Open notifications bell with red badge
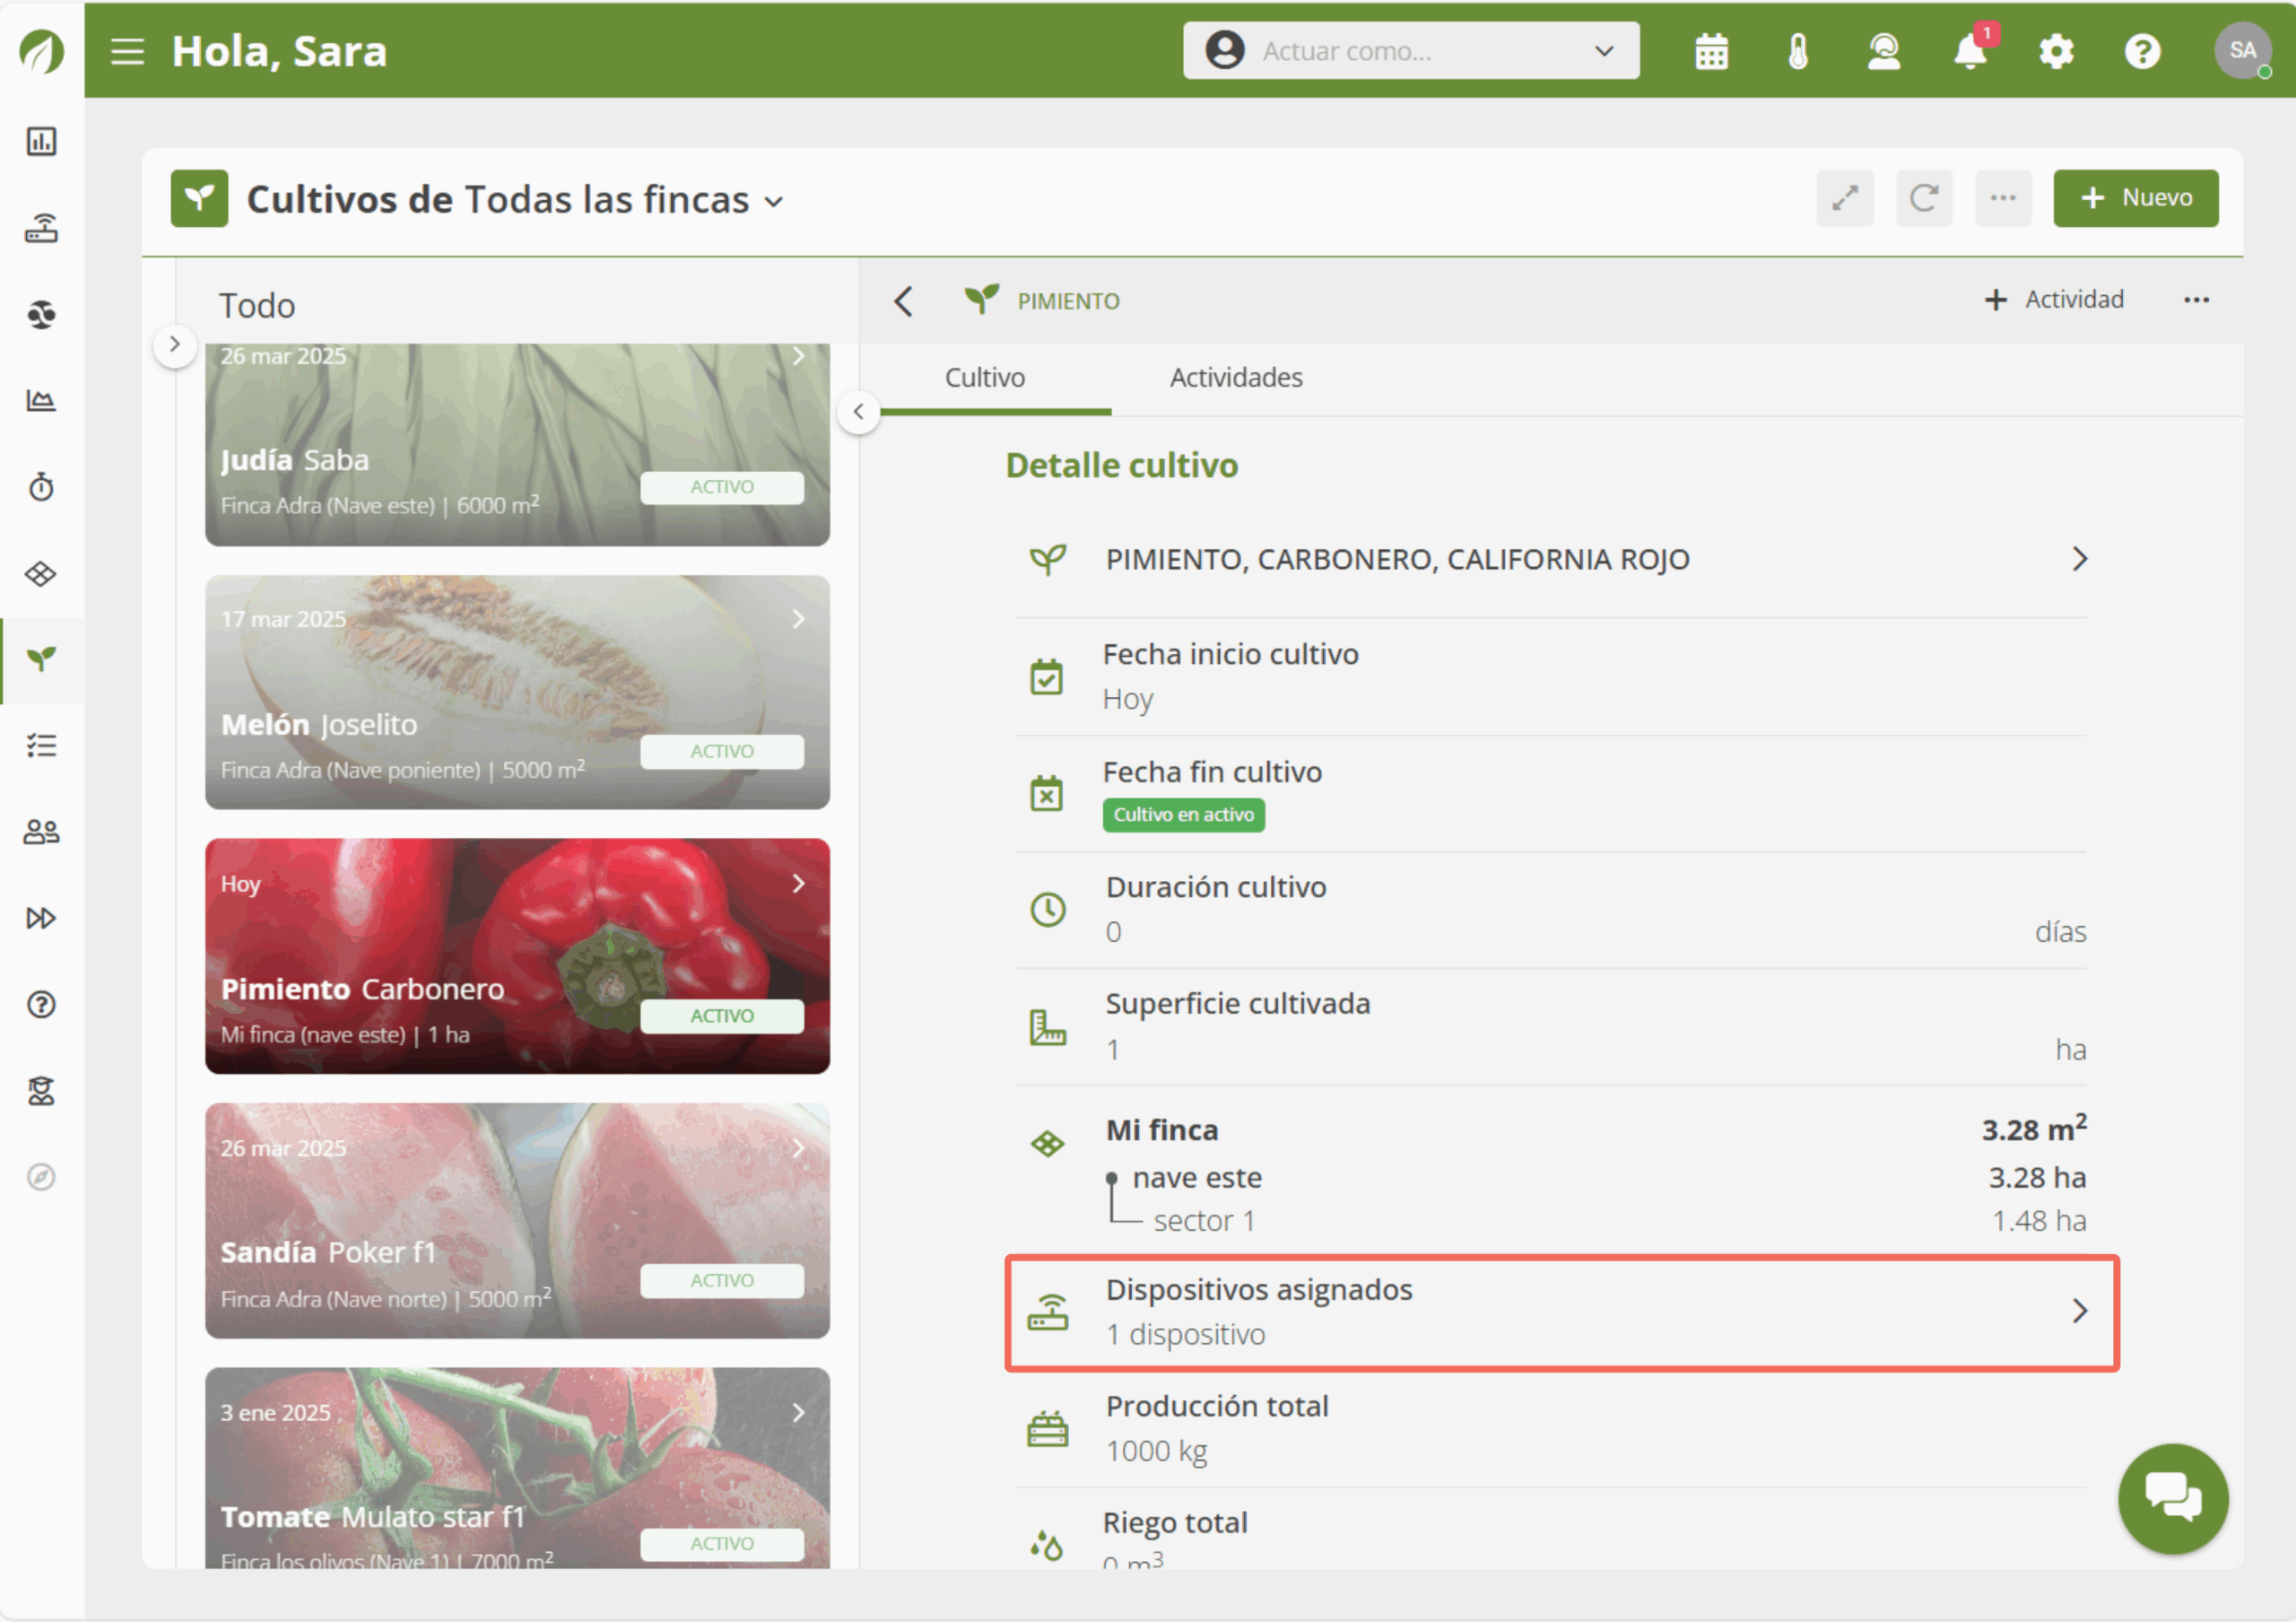The width and height of the screenshot is (2296, 1622). [1970, 51]
